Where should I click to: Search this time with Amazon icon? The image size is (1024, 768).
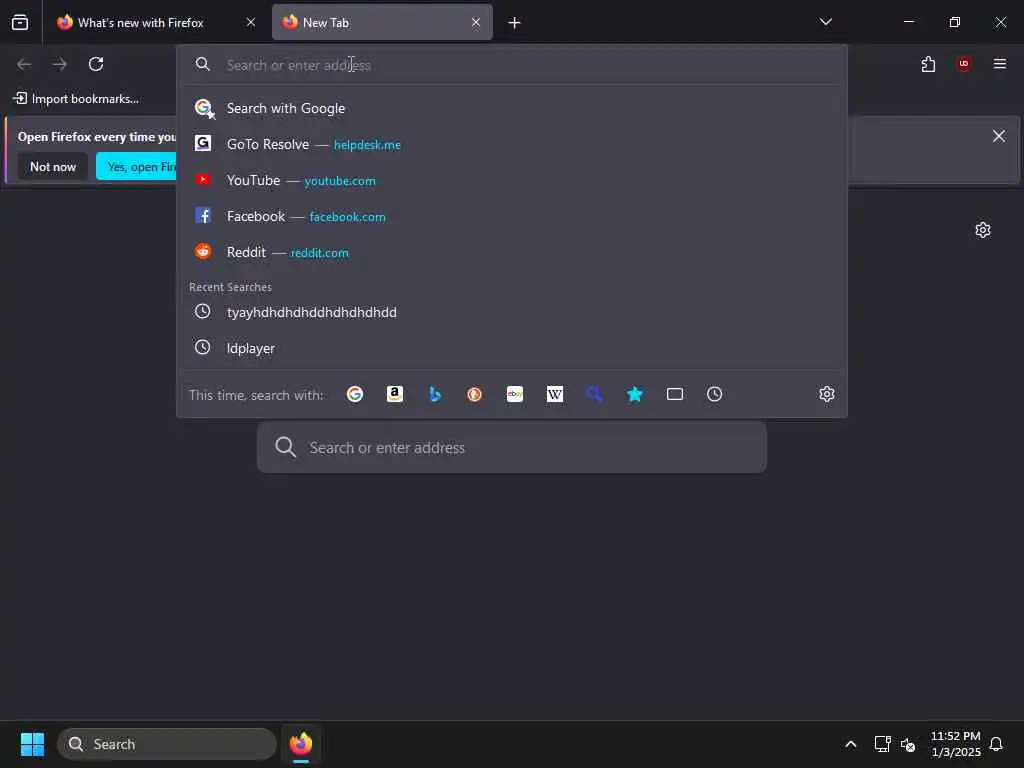[394, 394]
